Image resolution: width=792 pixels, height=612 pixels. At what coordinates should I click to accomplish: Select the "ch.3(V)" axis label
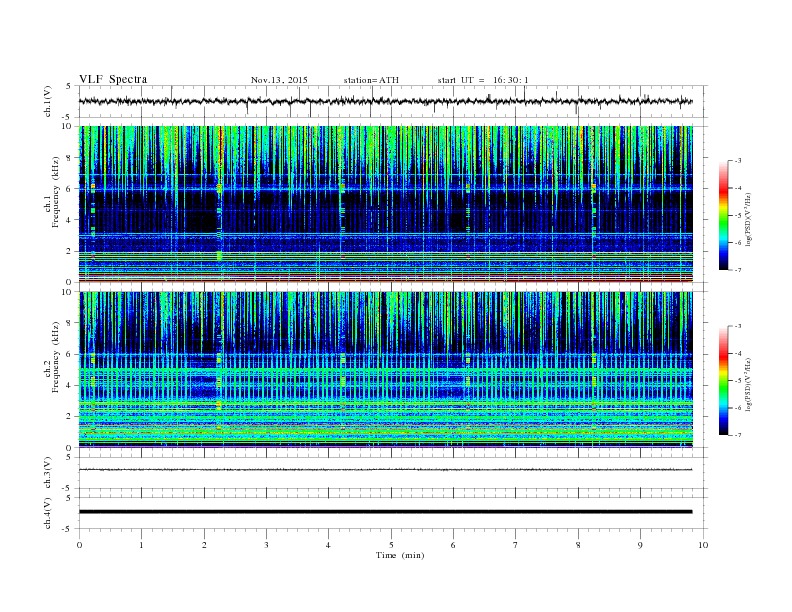click(48, 473)
